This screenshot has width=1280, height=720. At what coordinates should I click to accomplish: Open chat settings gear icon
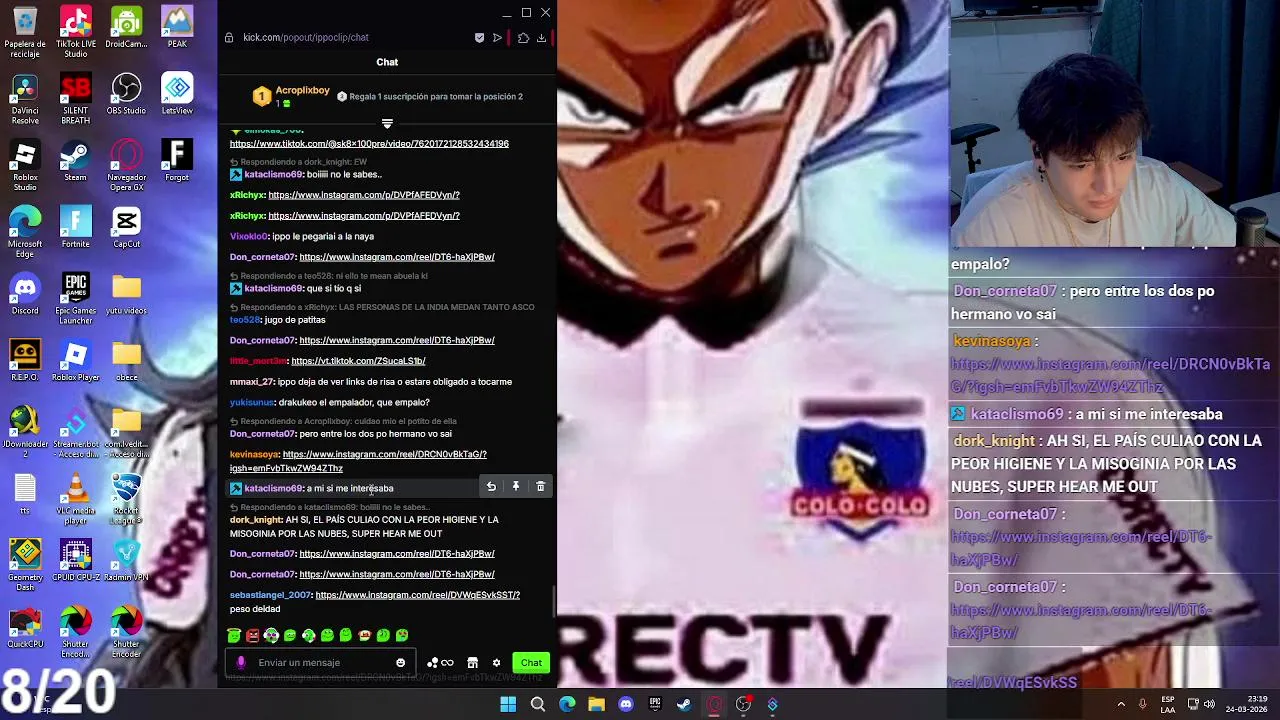[x=496, y=662]
